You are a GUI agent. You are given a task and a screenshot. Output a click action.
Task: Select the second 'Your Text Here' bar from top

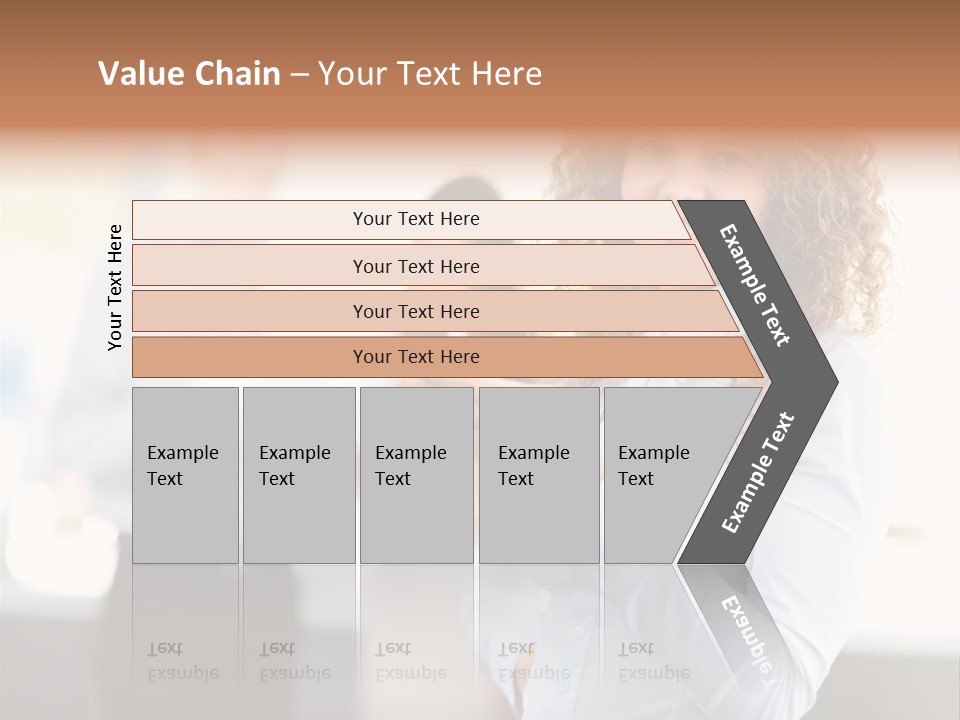tap(415, 266)
